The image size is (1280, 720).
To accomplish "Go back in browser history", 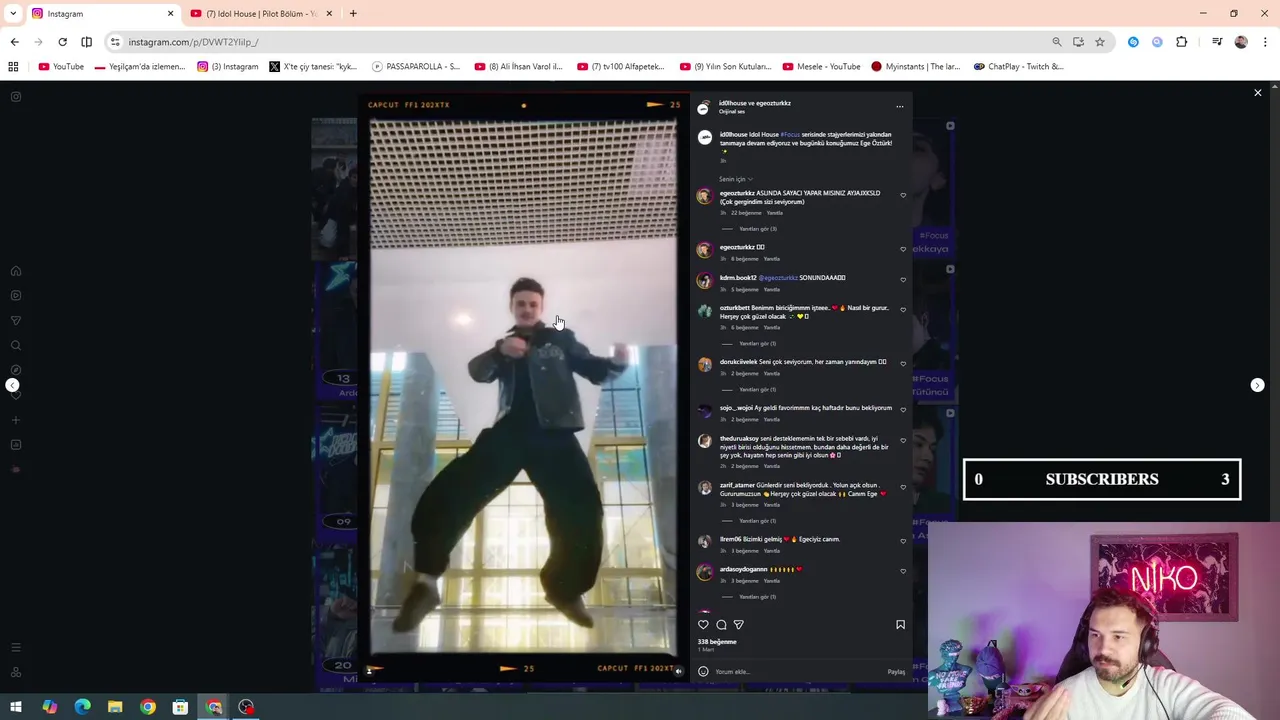I will click(14, 42).
